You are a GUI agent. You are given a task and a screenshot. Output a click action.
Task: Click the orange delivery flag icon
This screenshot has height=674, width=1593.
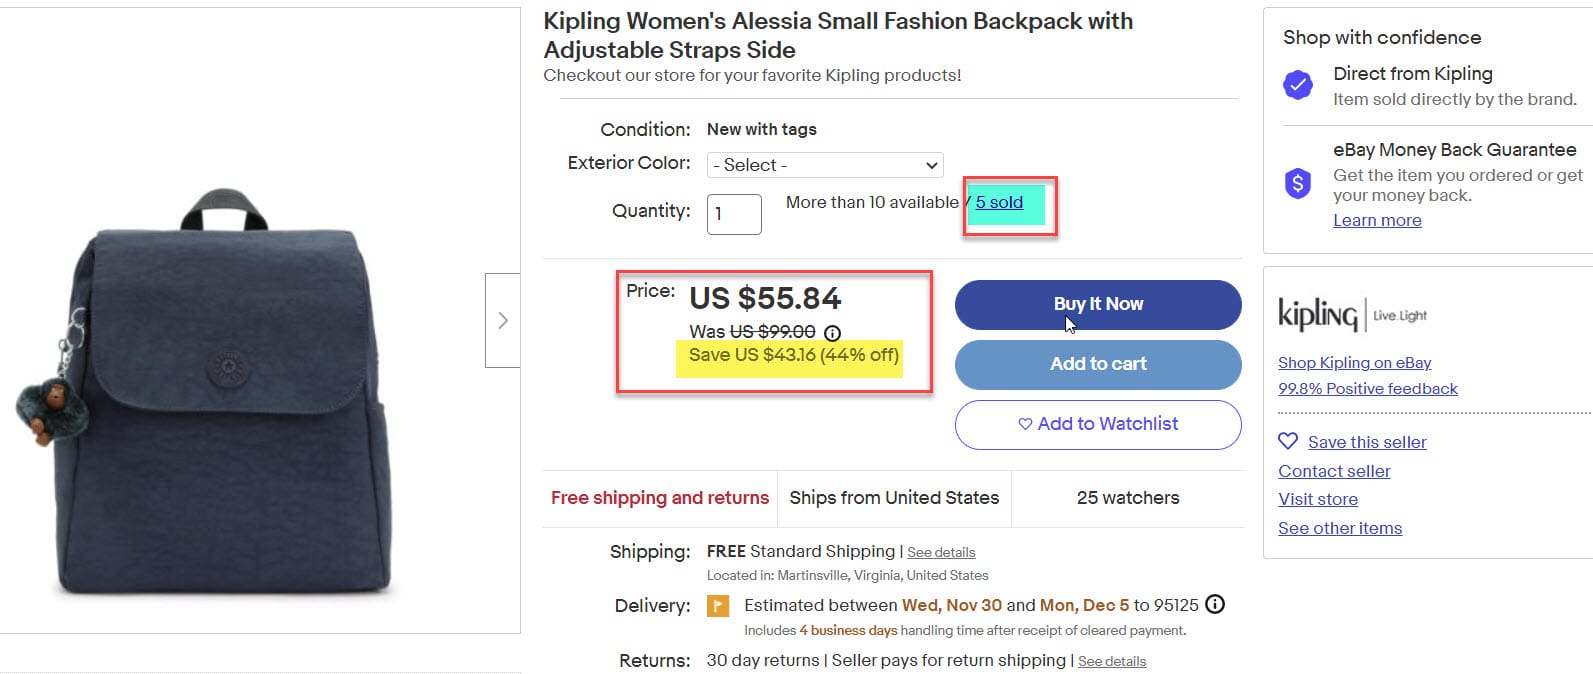[718, 606]
